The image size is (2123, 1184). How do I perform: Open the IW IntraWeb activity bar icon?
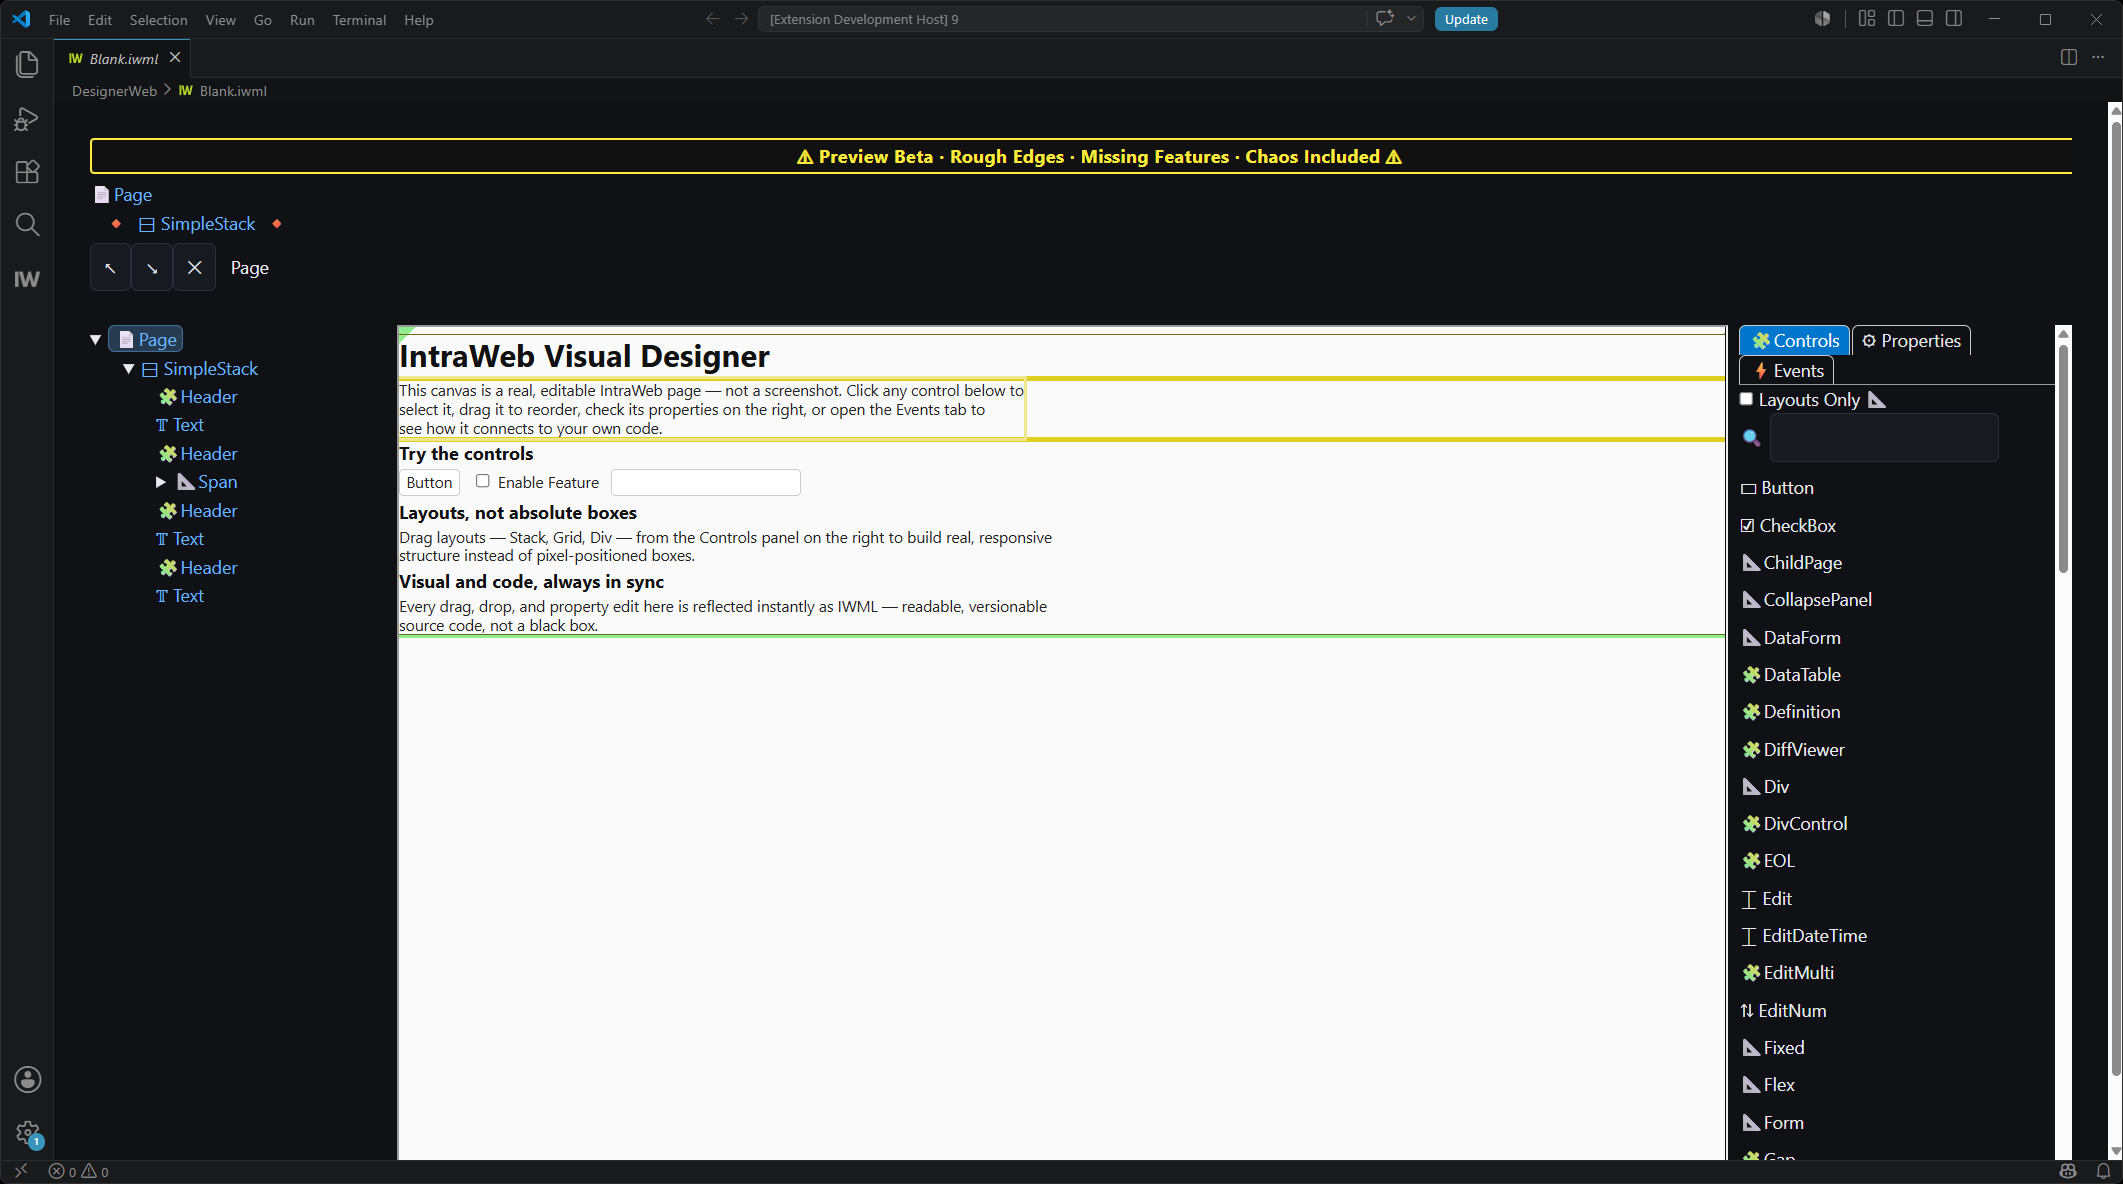(x=27, y=279)
